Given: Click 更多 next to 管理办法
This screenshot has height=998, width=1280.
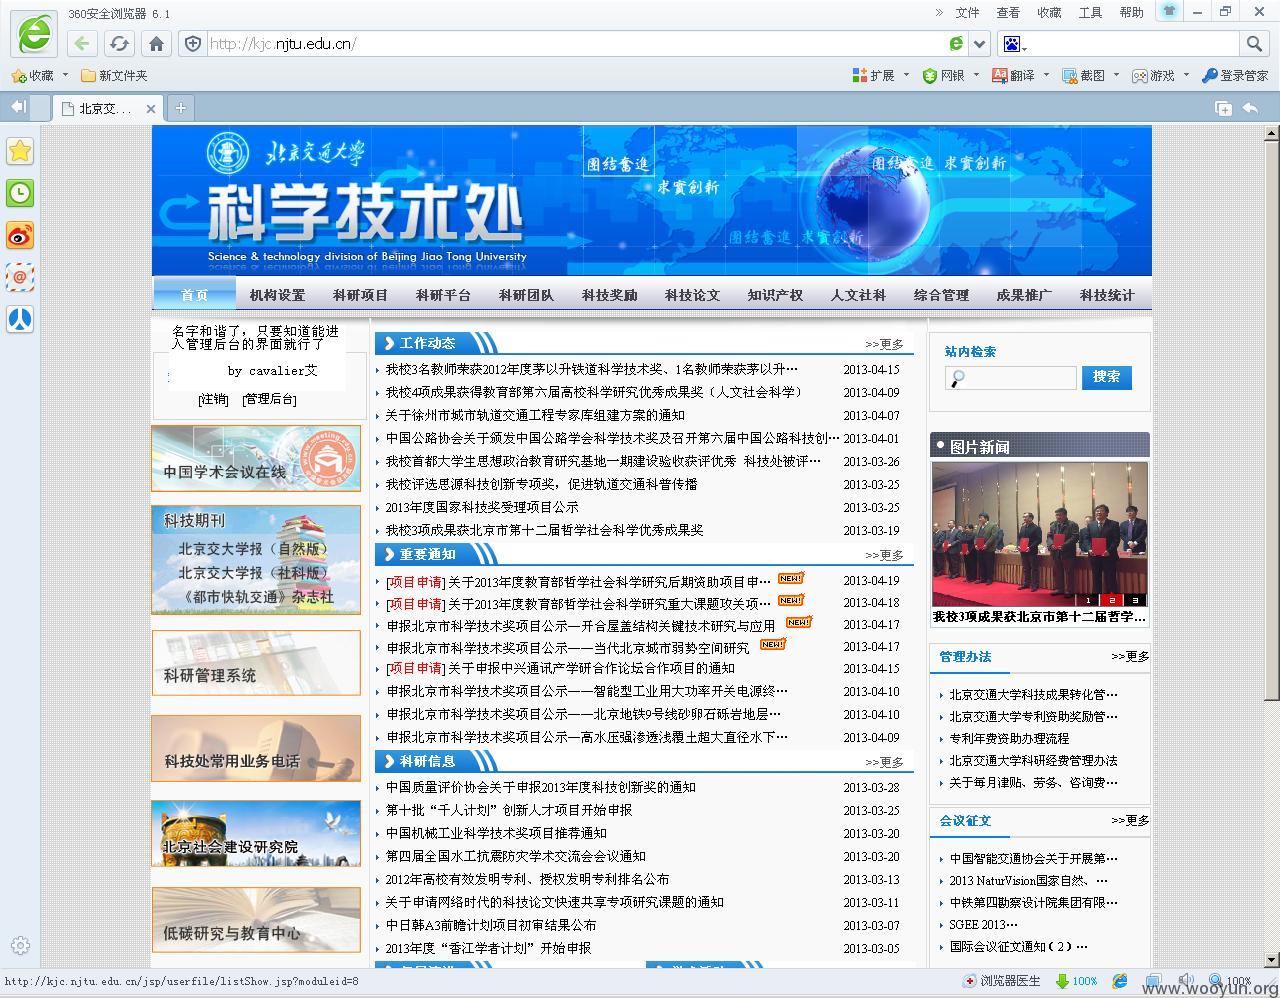Looking at the screenshot, I should pos(1130,657).
